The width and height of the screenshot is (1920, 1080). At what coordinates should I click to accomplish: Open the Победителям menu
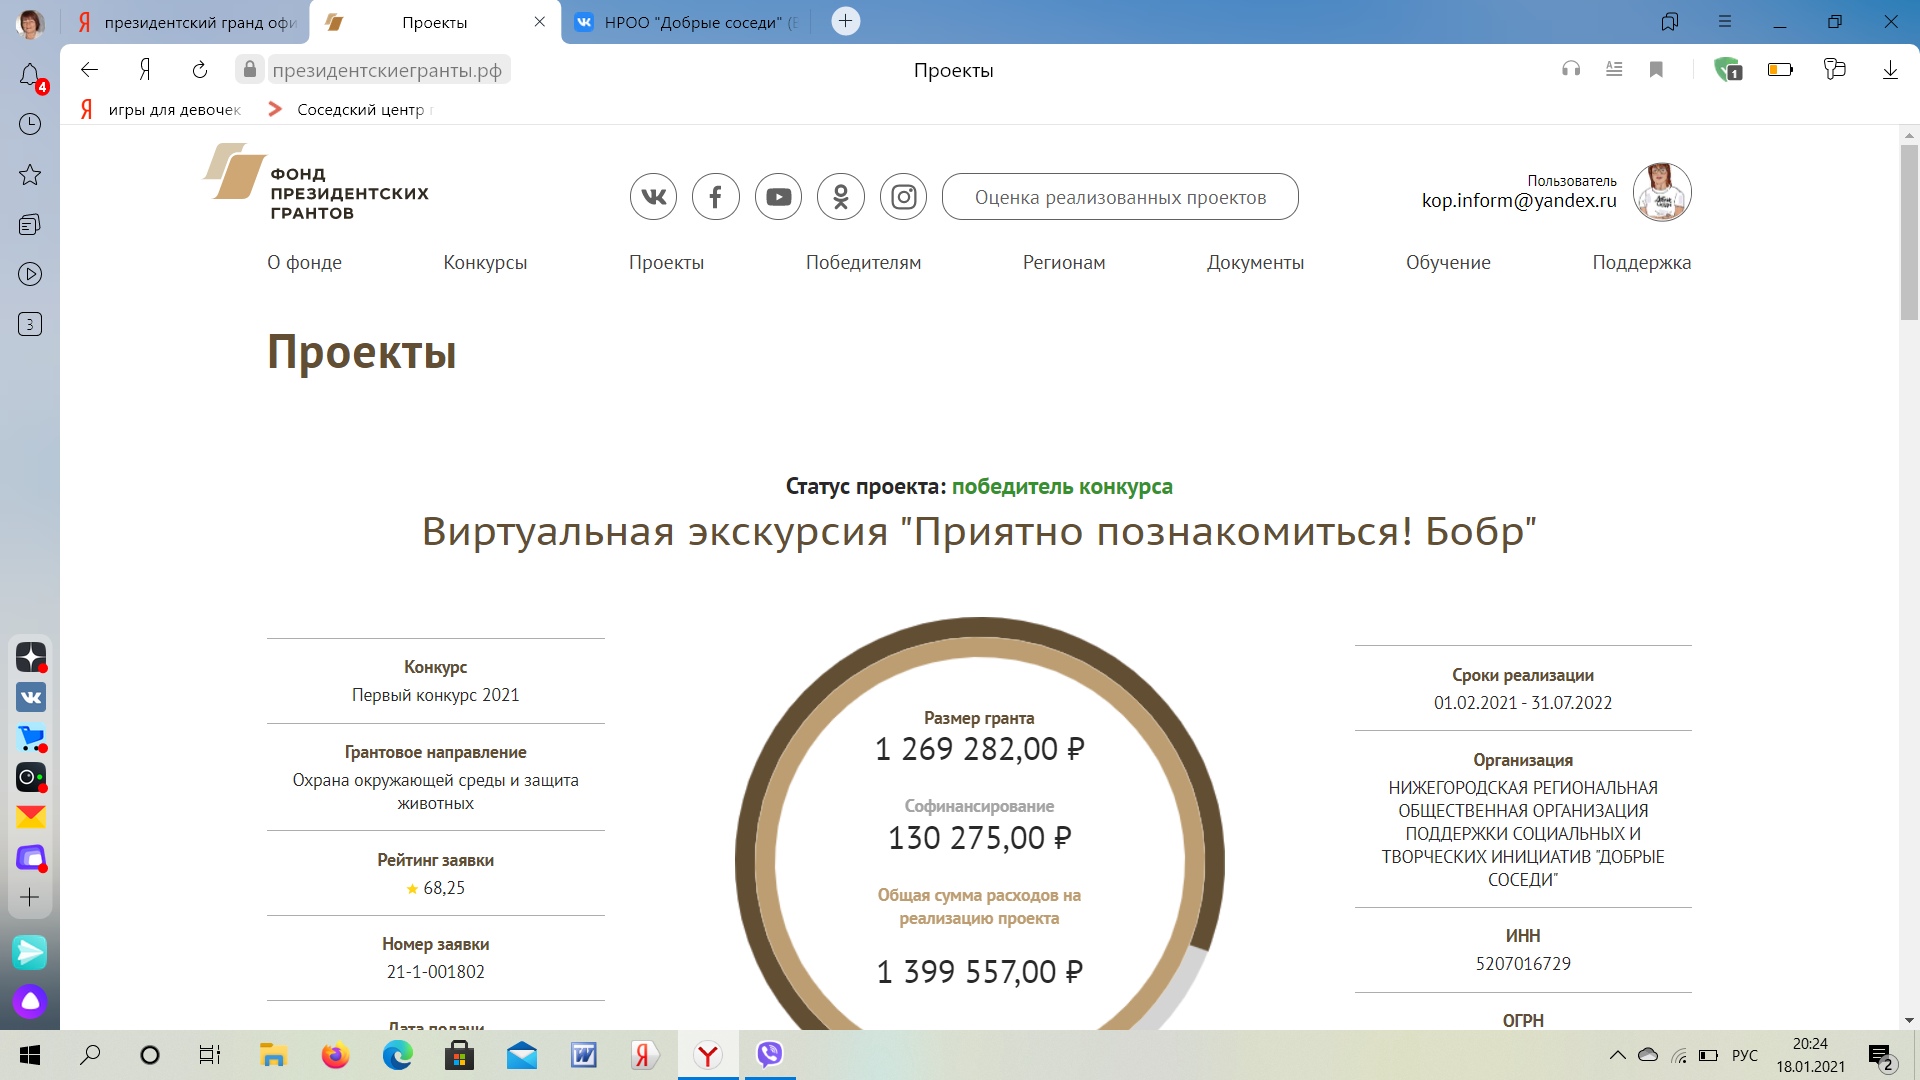point(863,262)
